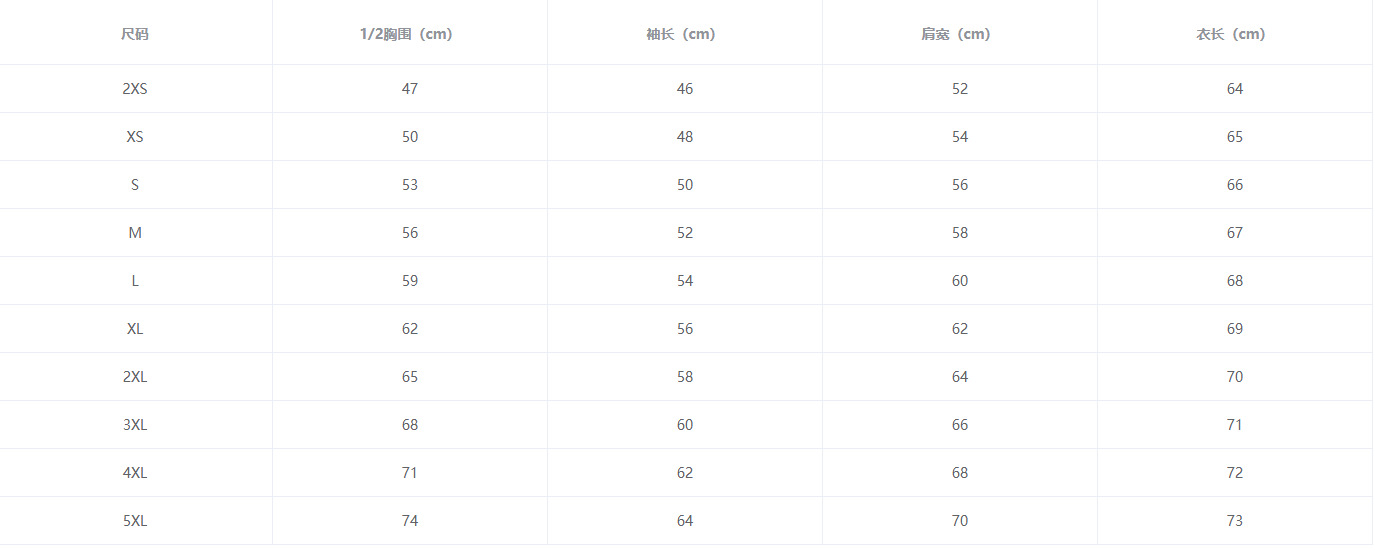Viewport: 1375px width, 550px height.
Task: Click the 5XL size label
Action: 135,521
